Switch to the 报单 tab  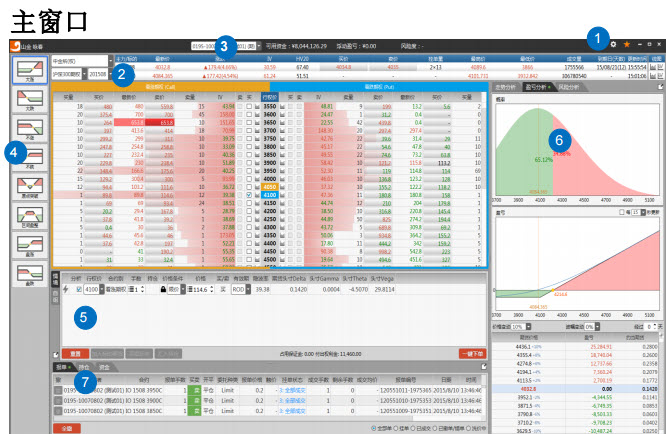[x=64, y=367]
